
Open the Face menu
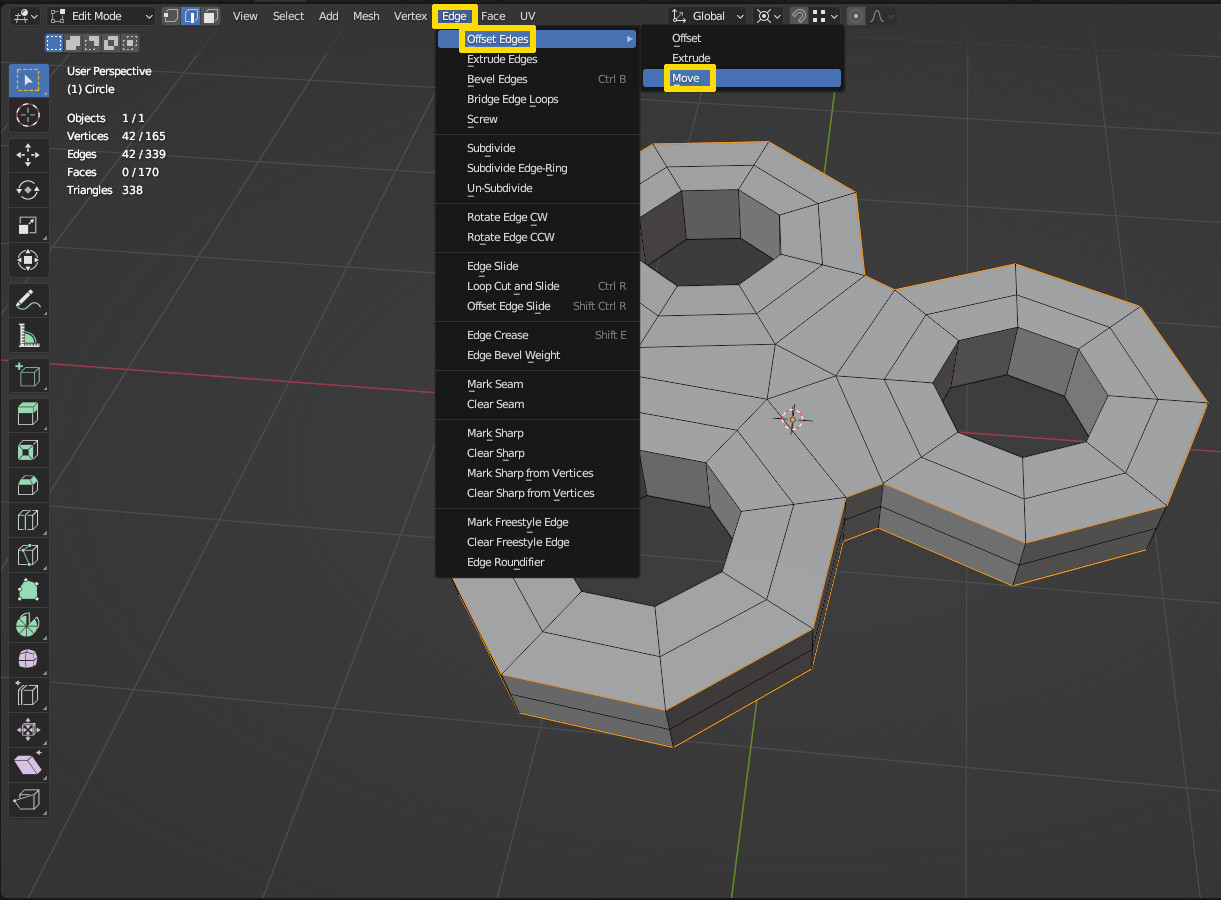(493, 15)
